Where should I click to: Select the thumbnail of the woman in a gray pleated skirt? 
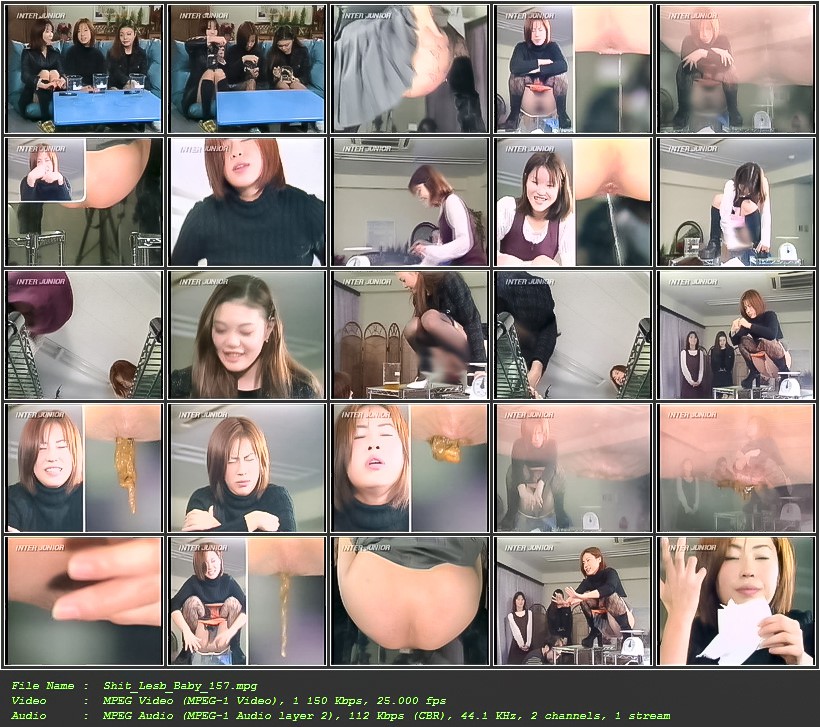pyautogui.click(x=411, y=69)
